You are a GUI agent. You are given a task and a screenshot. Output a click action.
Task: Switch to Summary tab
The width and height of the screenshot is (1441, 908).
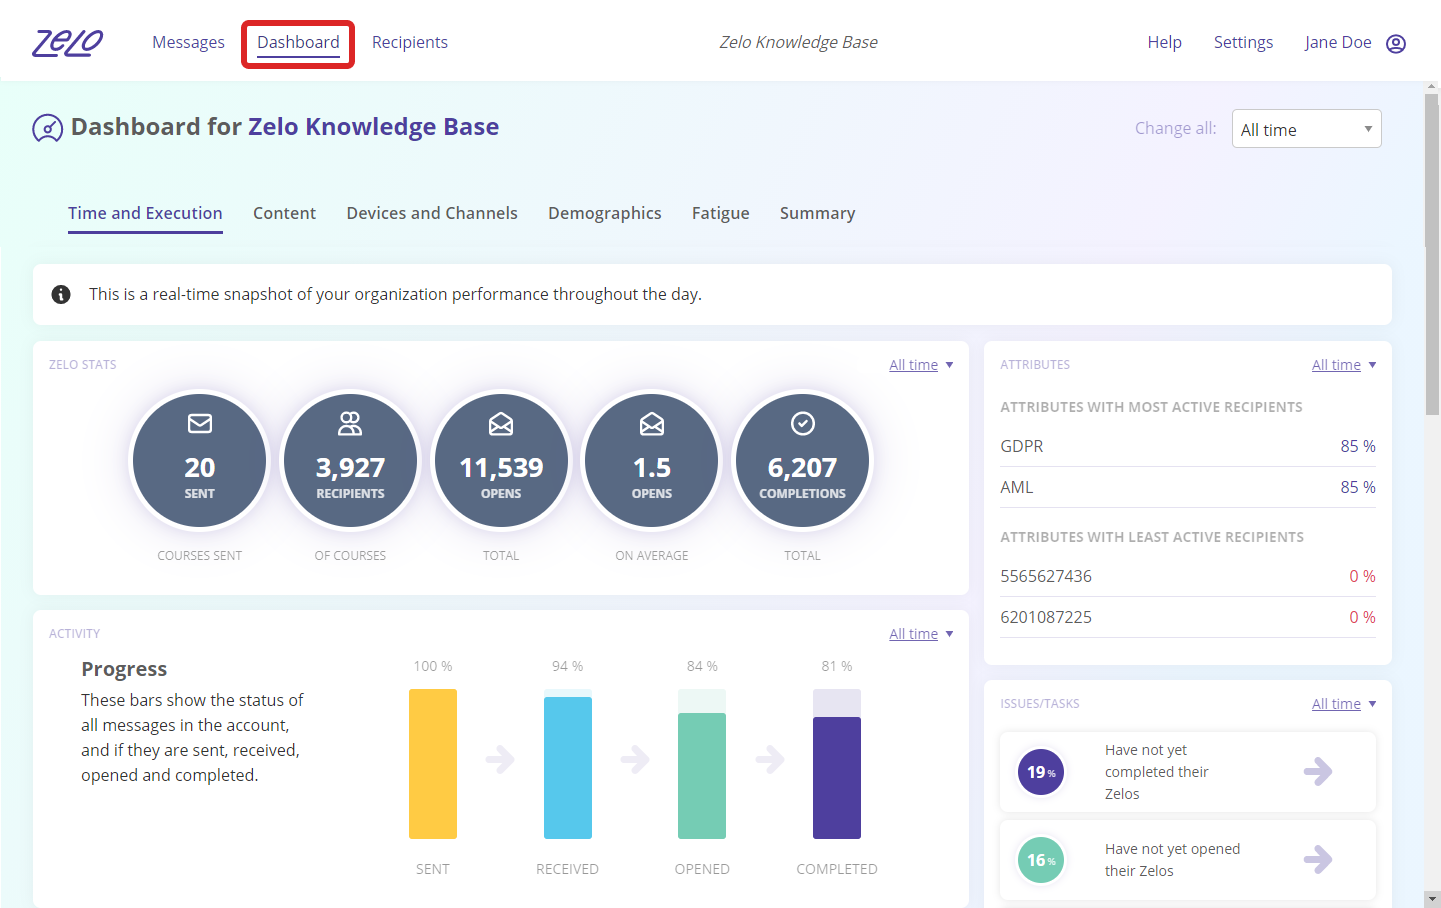(x=817, y=213)
